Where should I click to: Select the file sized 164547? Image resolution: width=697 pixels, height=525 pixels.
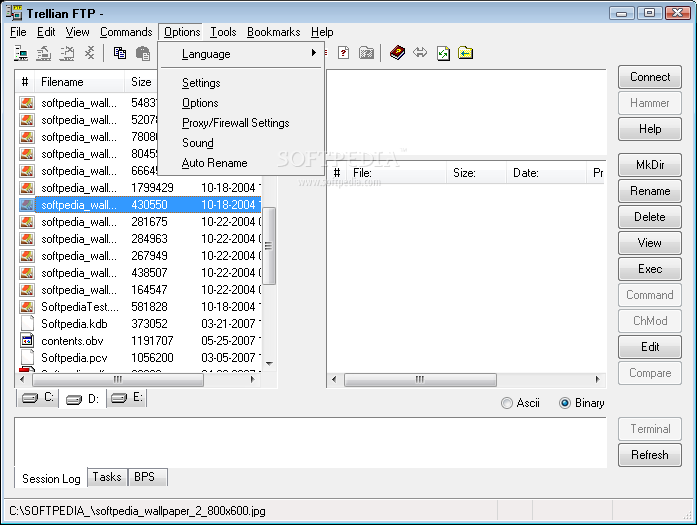point(139,290)
